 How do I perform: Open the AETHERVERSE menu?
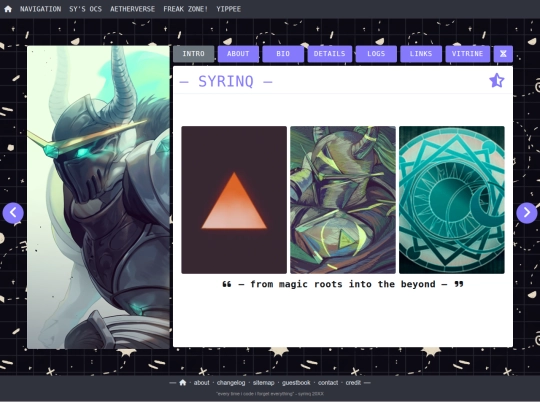click(x=132, y=9)
